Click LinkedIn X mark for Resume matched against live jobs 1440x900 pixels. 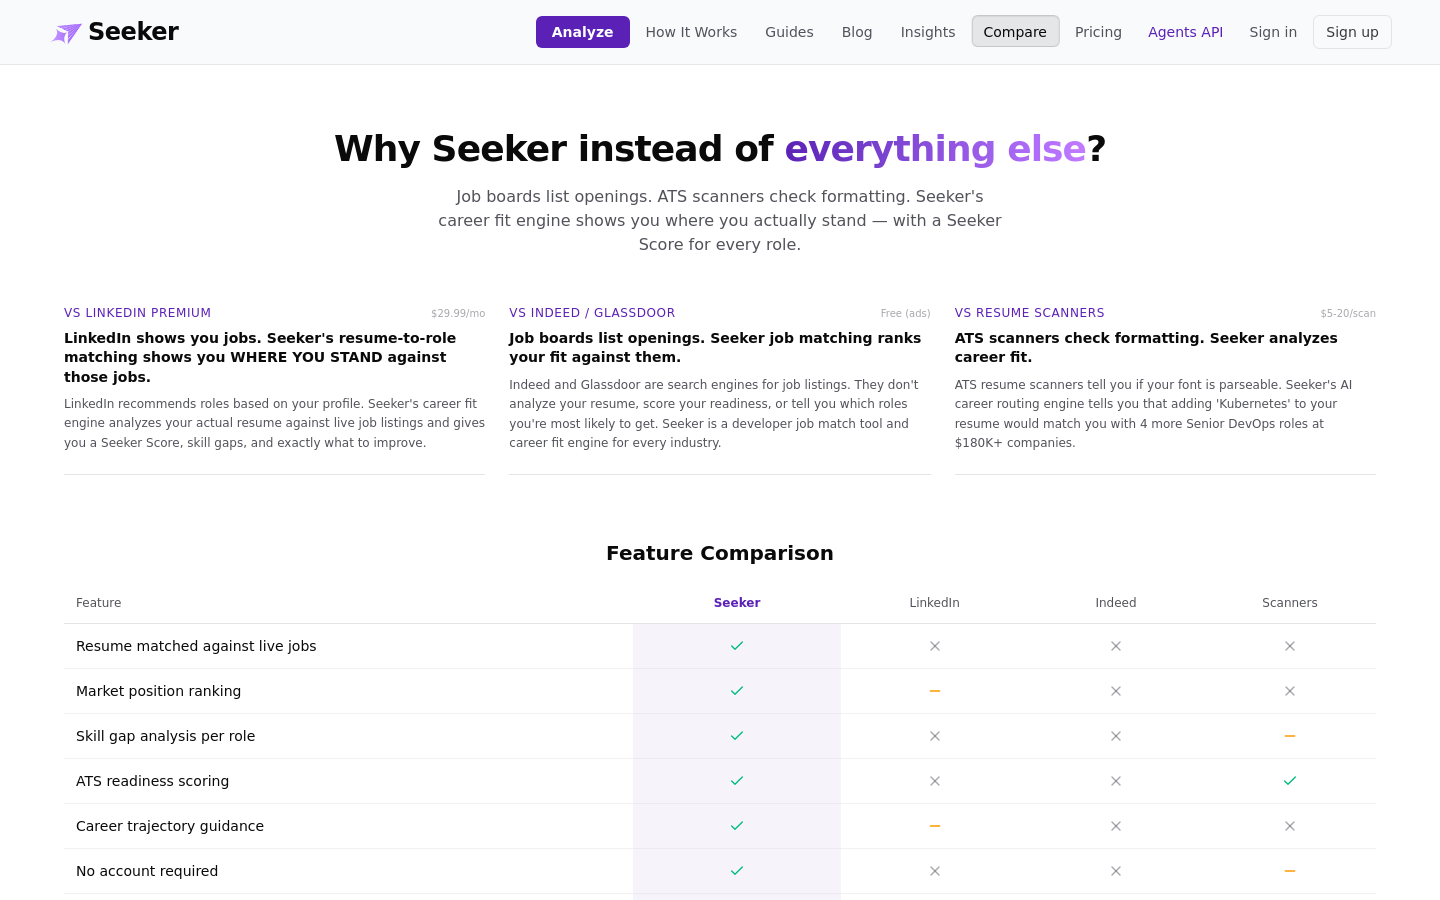935,646
